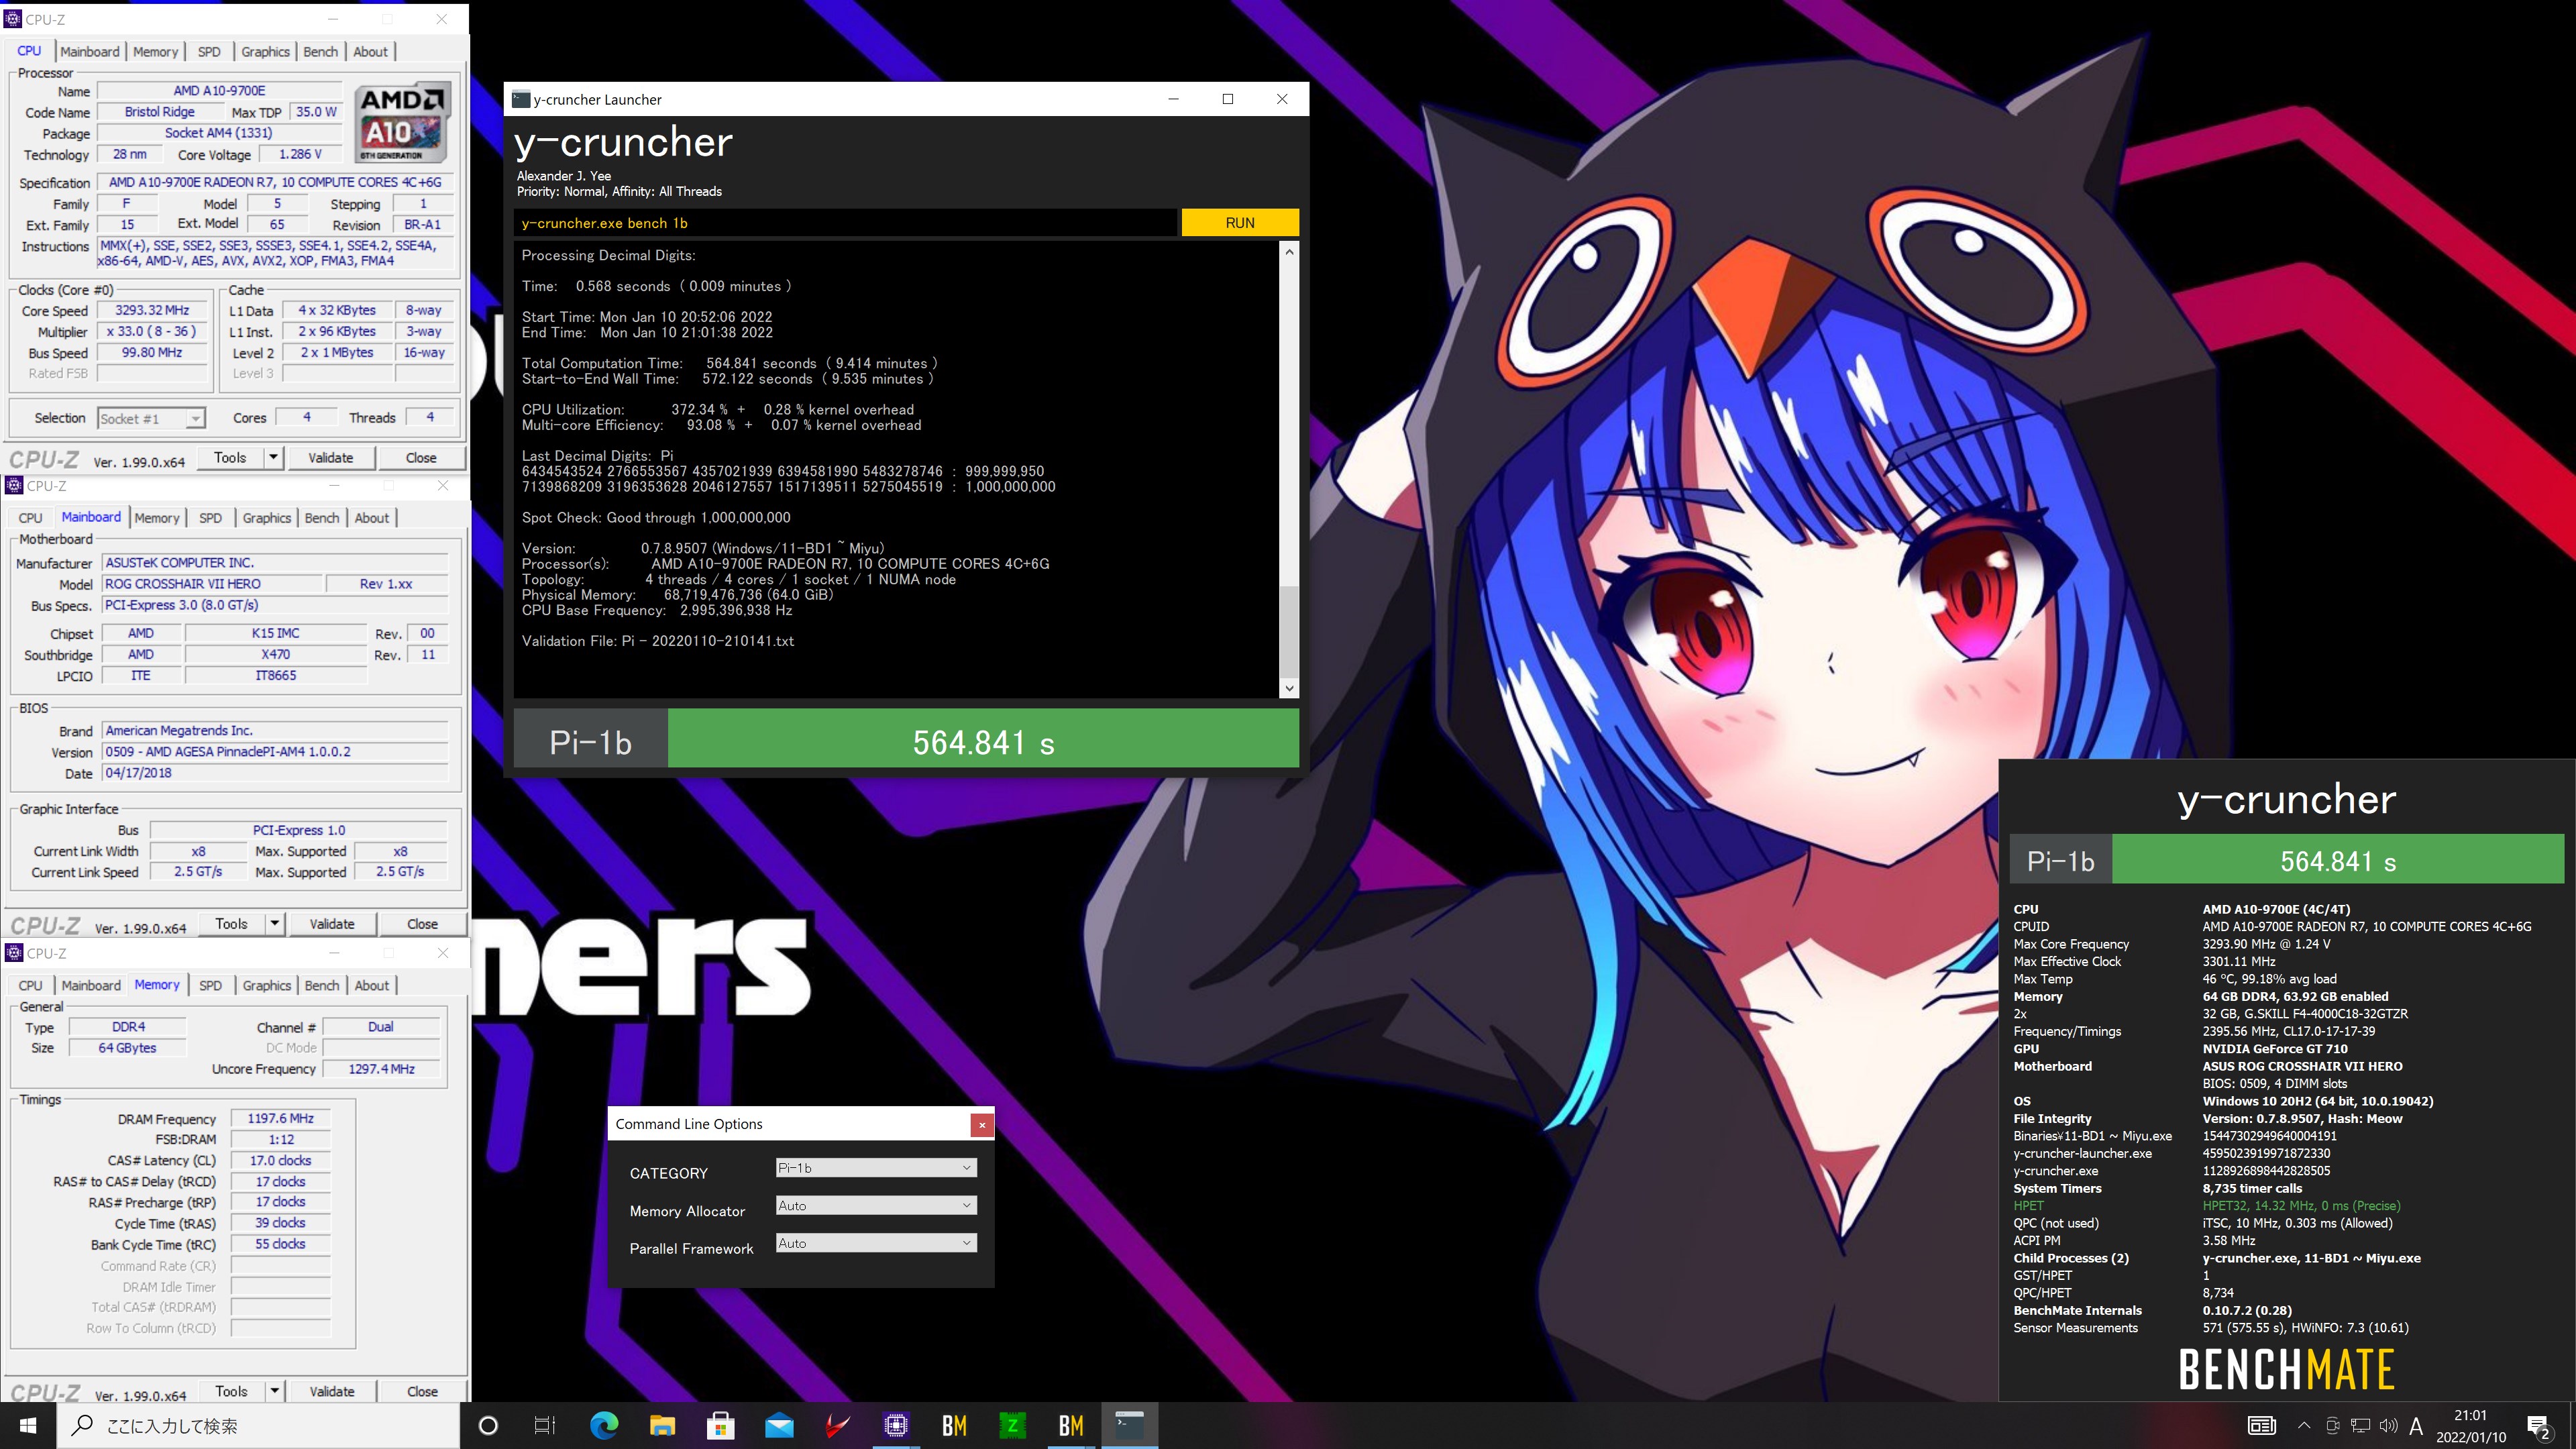Click Tools button in CPU-Z processor window
Image resolution: width=2576 pixels, height=1449 pixels.
point(230,457)
